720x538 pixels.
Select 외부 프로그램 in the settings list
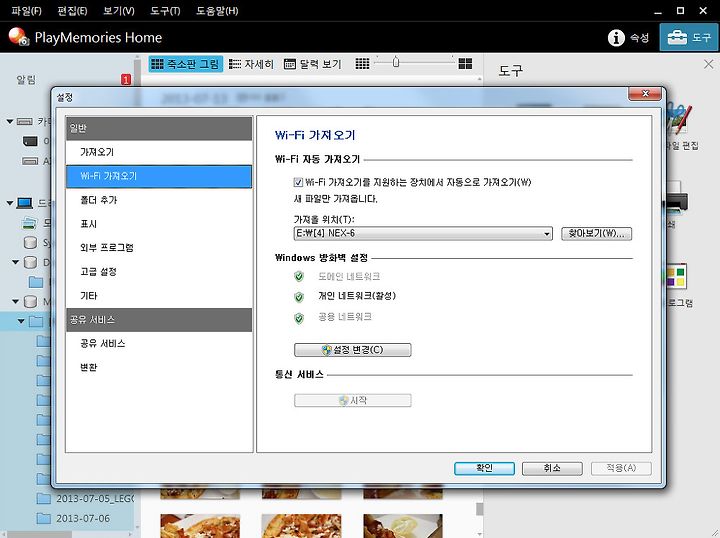[x=159, y=248]
